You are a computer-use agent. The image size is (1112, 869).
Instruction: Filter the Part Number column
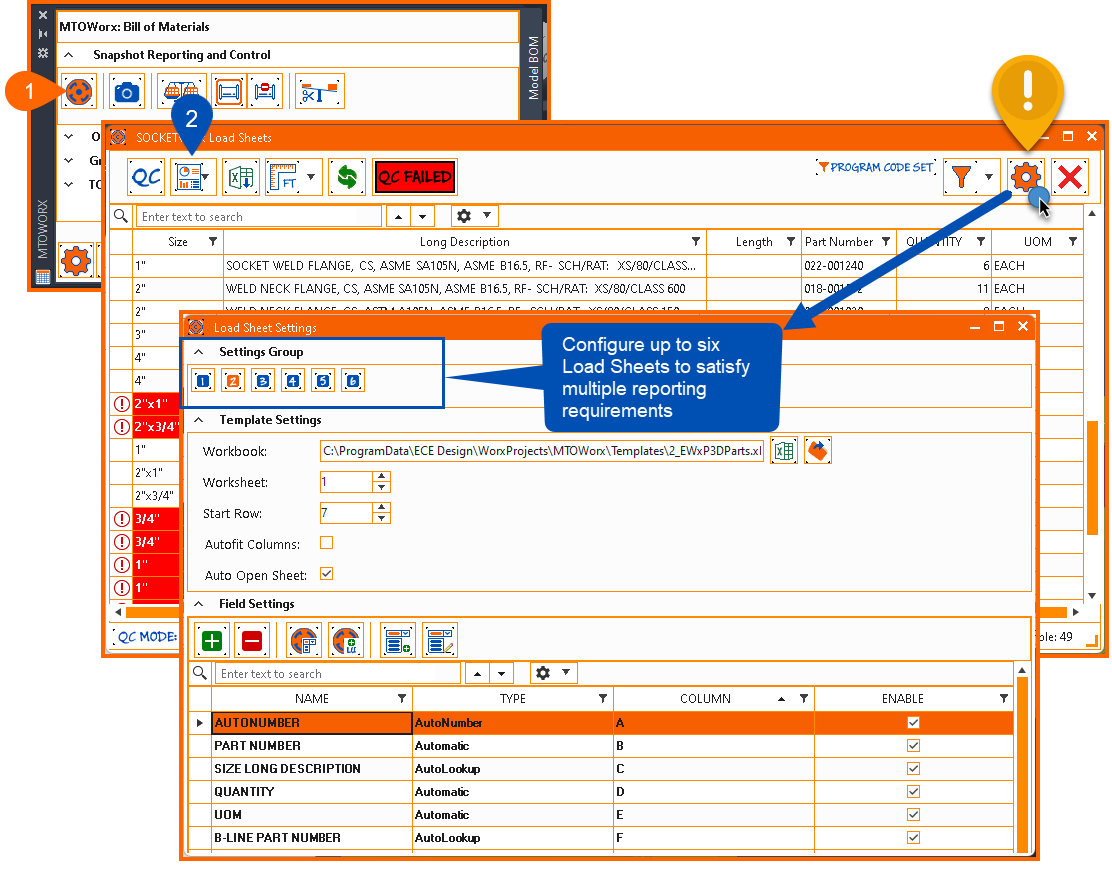tap(886, 242)
